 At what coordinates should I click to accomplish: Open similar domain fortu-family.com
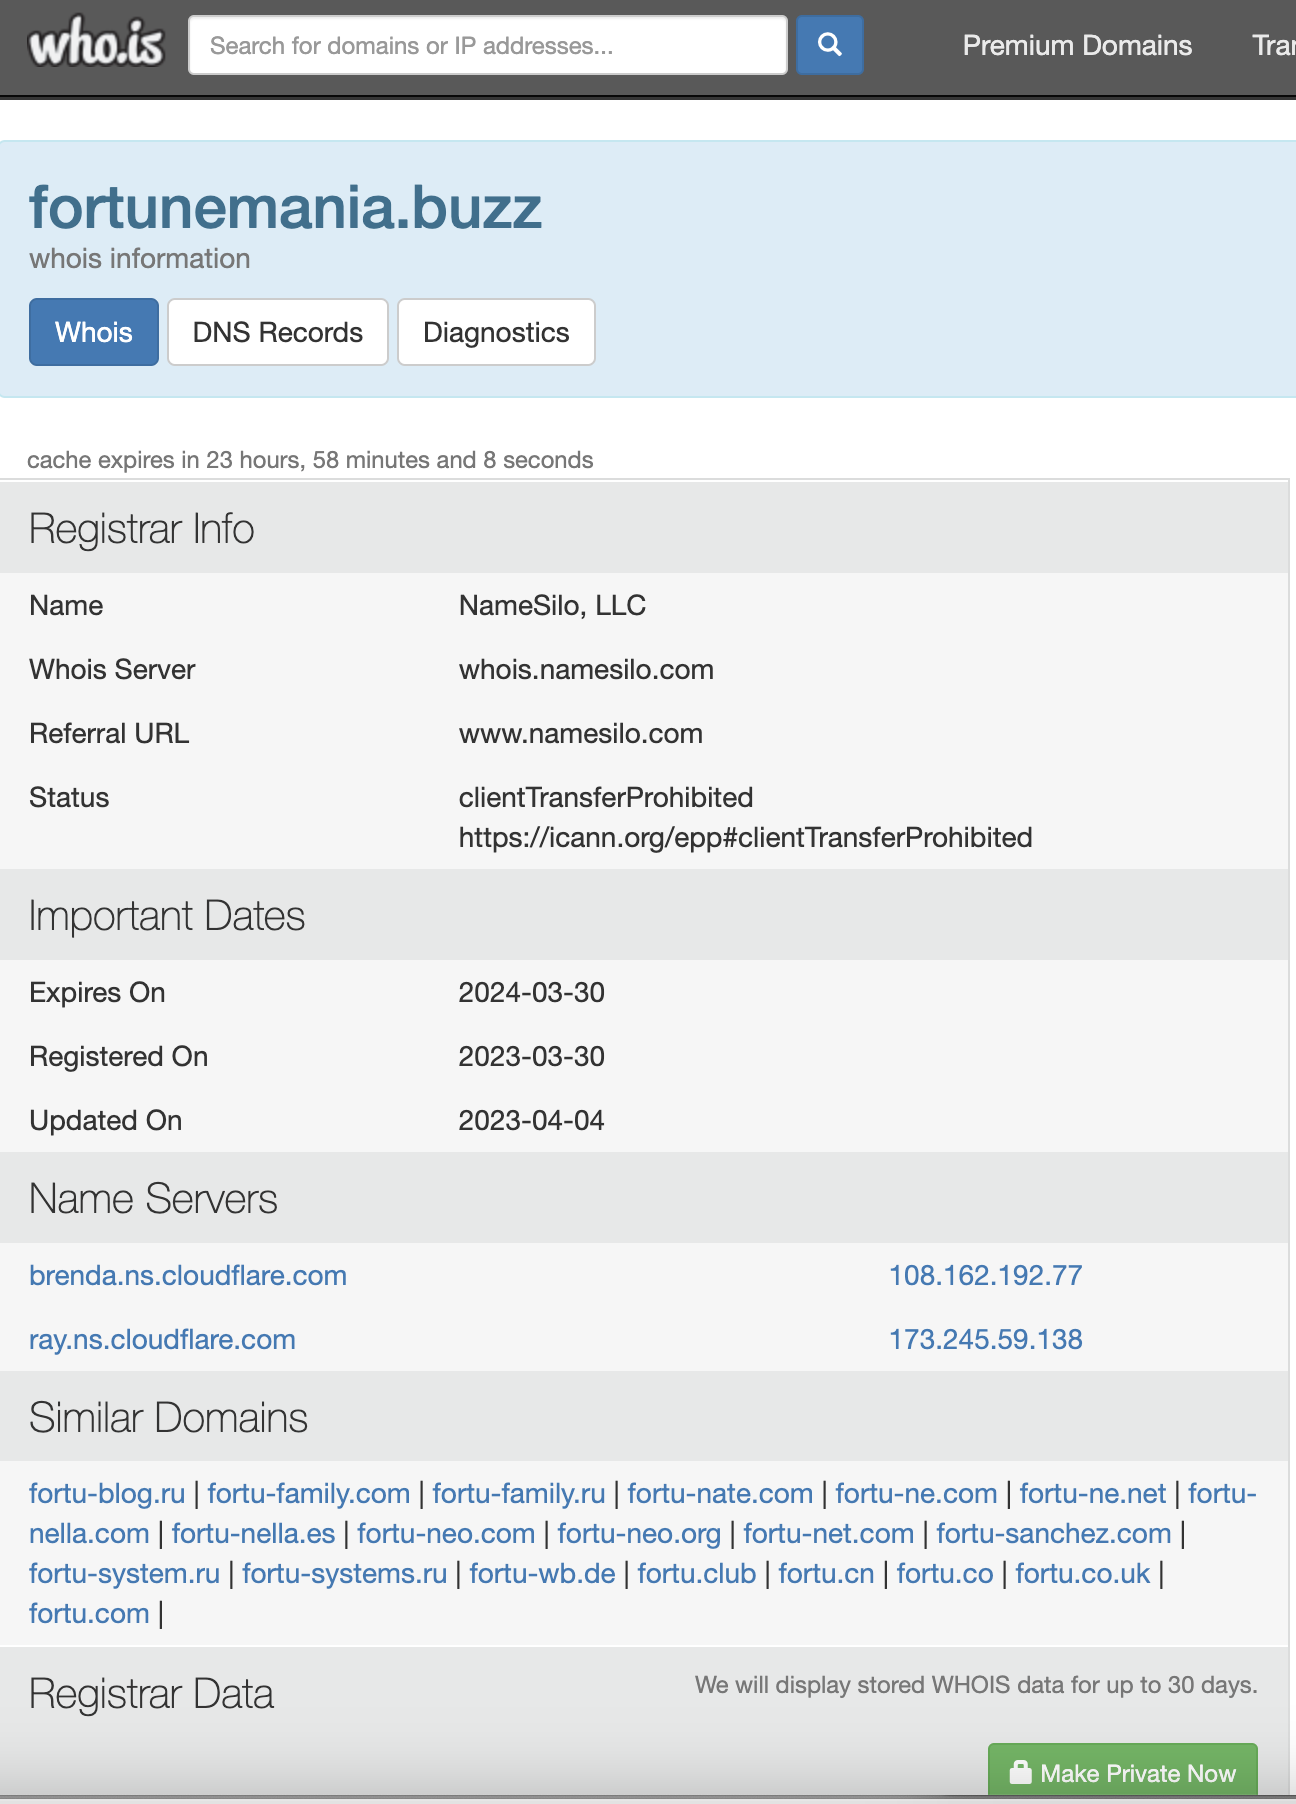click(309, 1494)
